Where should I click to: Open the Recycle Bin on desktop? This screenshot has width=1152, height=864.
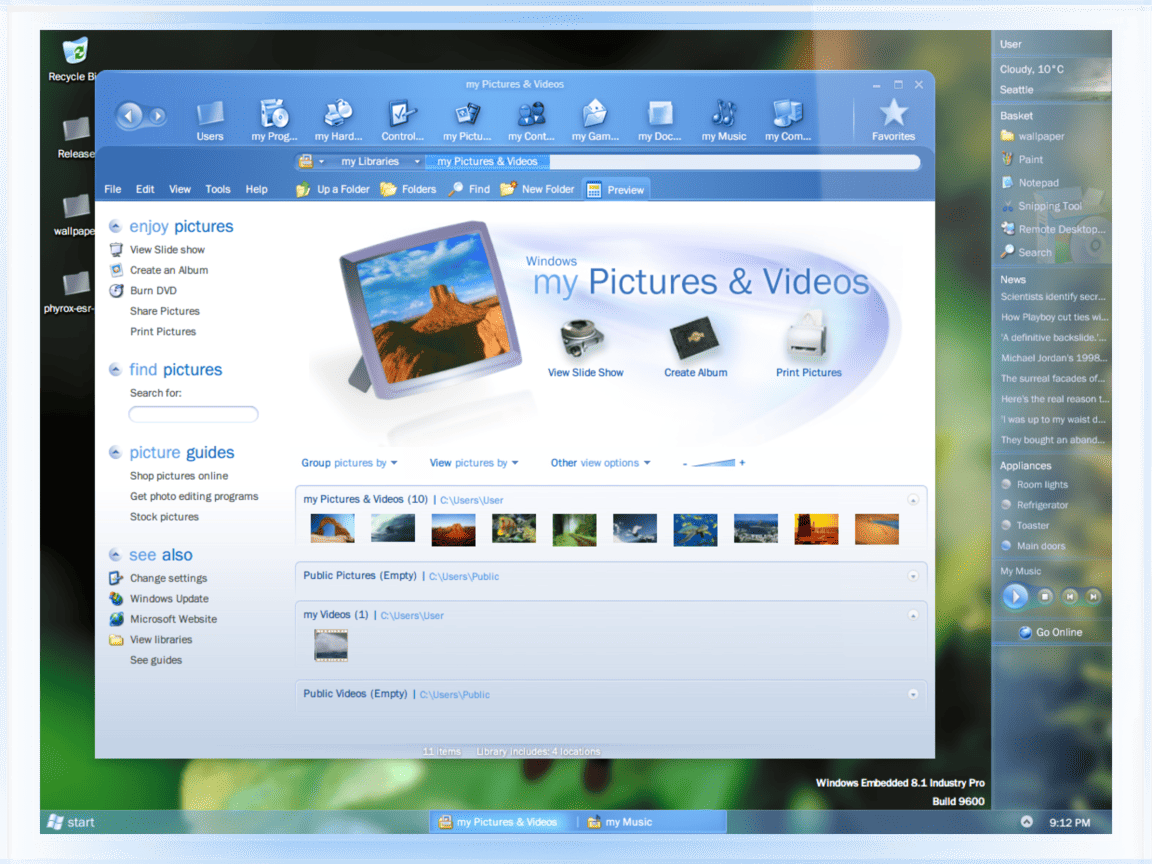[74, 60]
